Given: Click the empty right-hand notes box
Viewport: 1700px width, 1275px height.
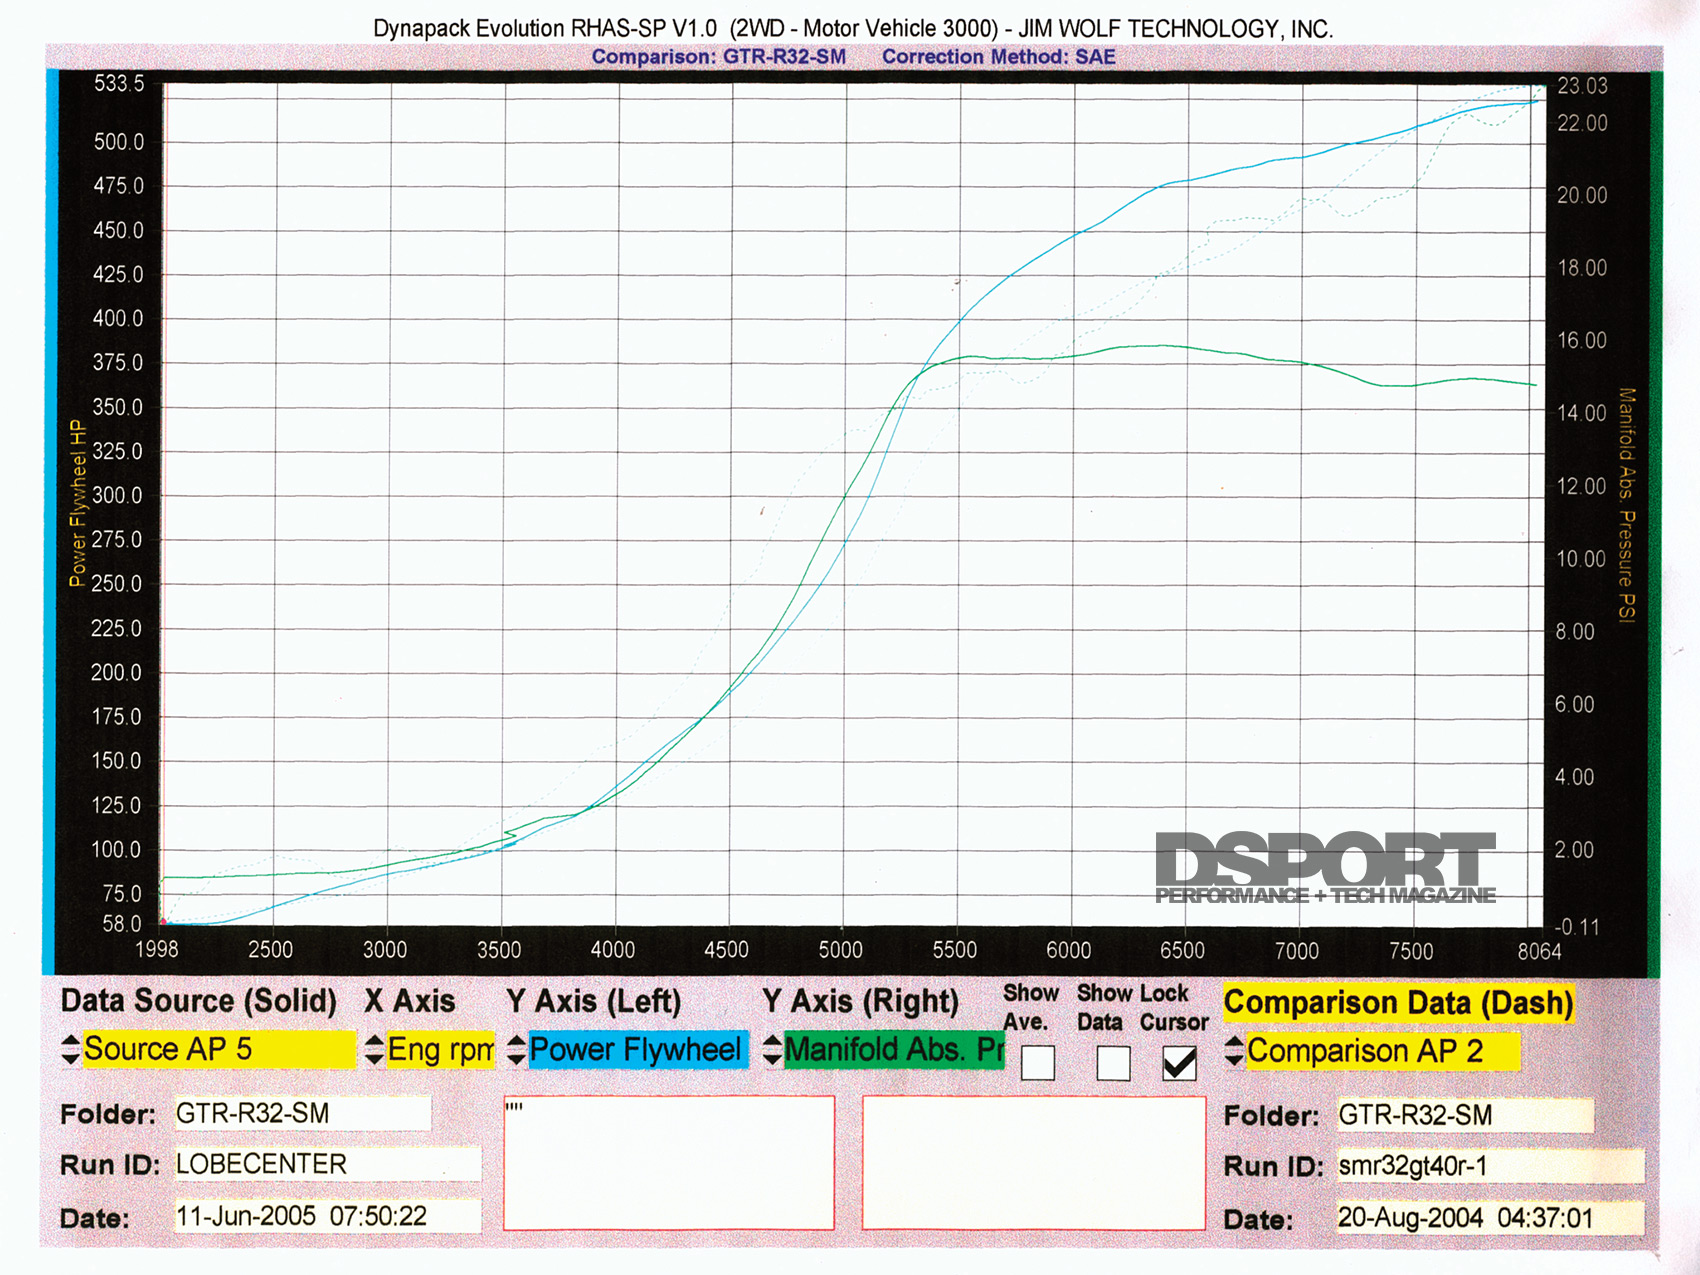Looking at the screenshot, I should point(1034,1163).
